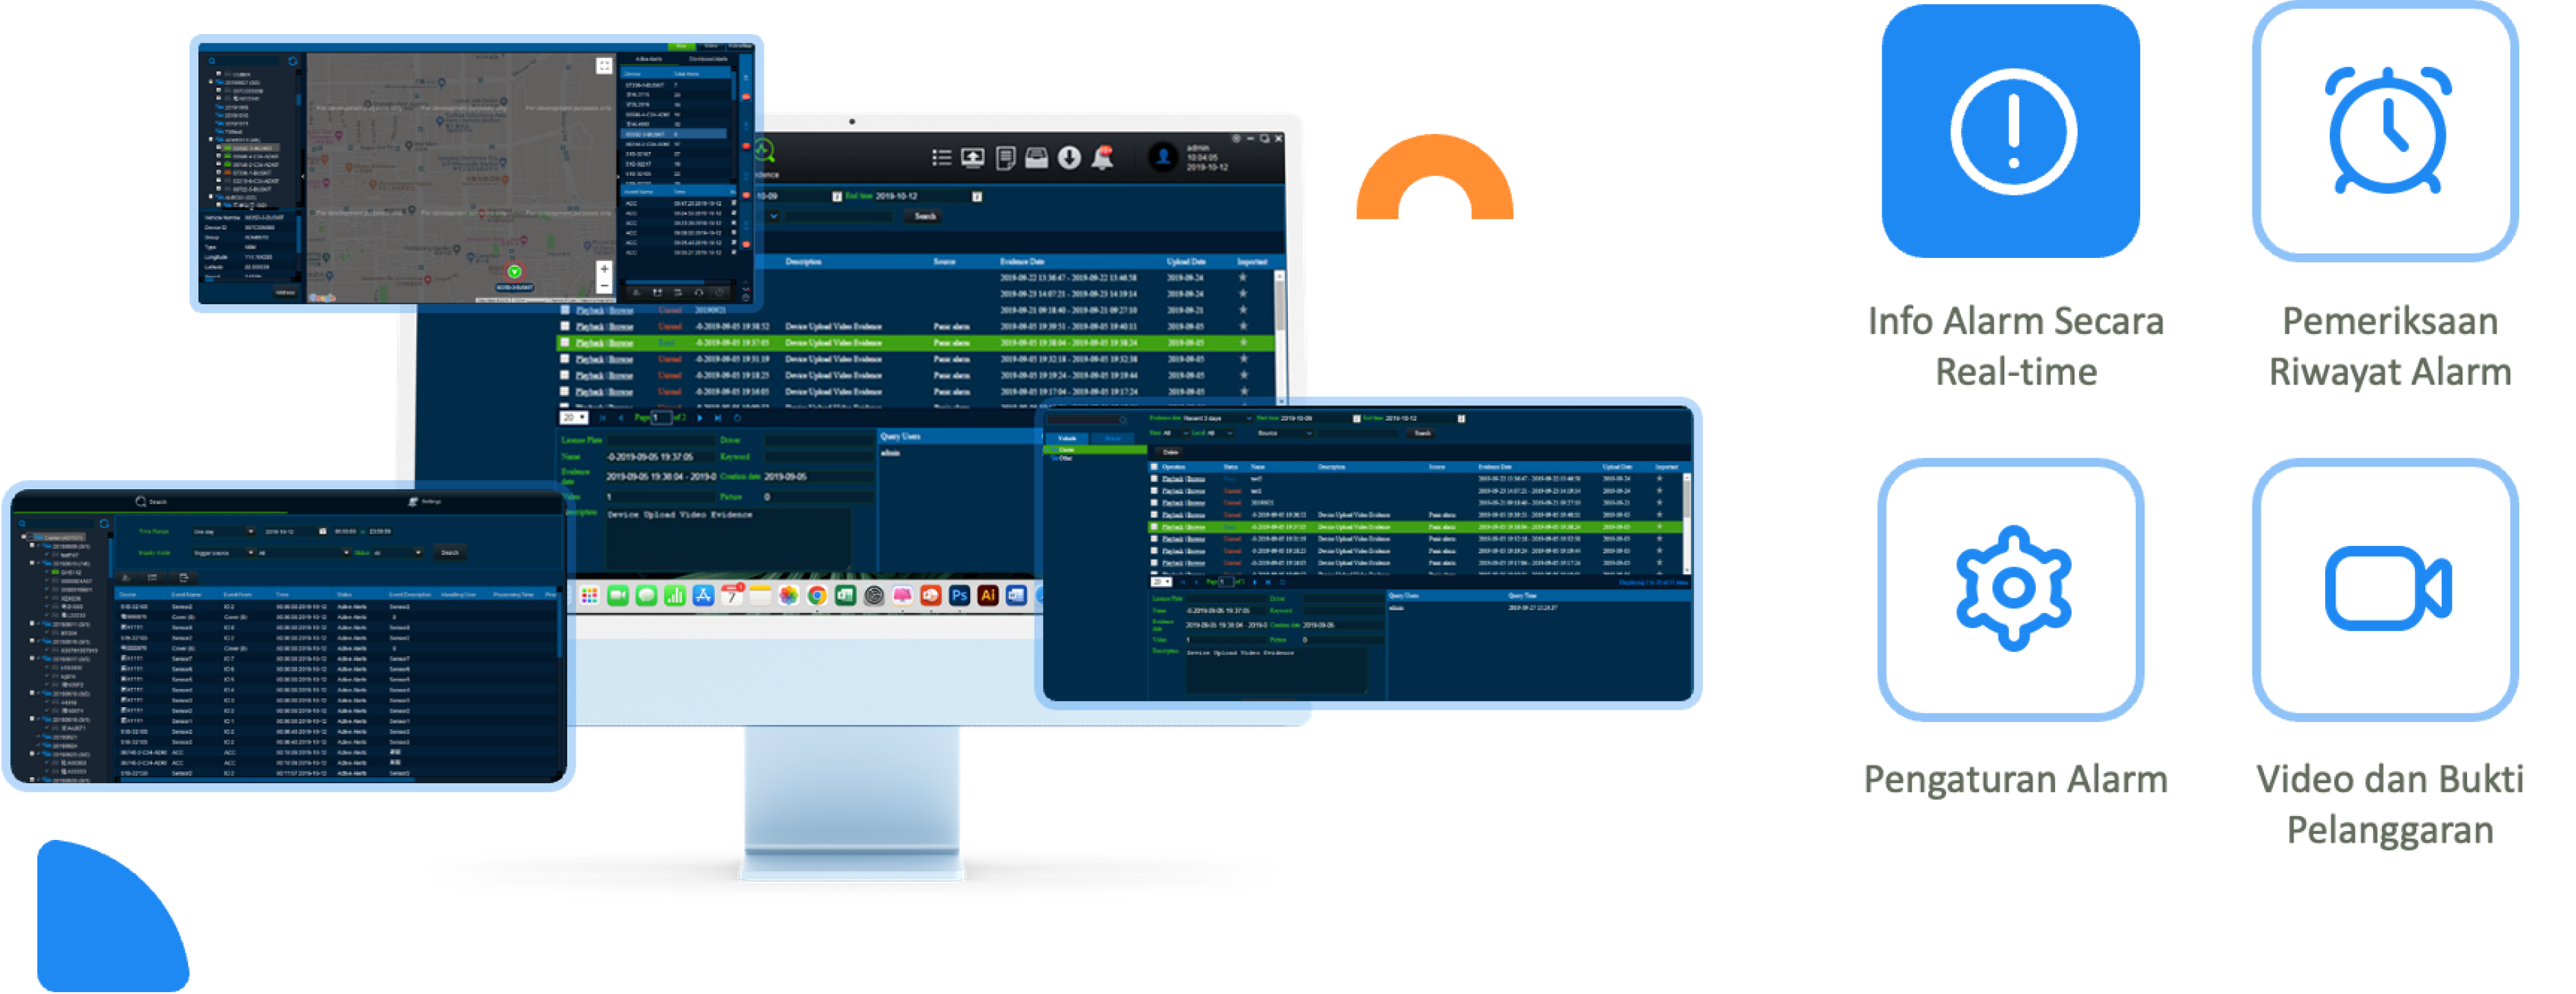Click the Search button in evidence popup

tap(1422, 434)
